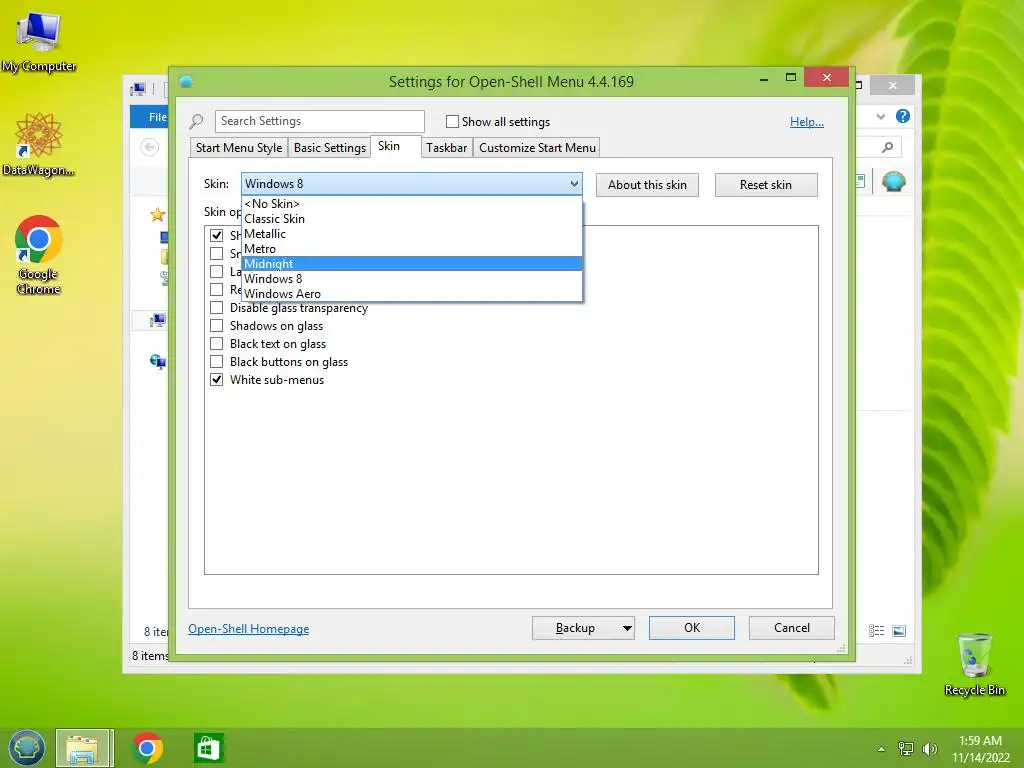Open File Explorer from the taskbar
The width and height of the screenshot is (1024, 768).
click(84, 748)
